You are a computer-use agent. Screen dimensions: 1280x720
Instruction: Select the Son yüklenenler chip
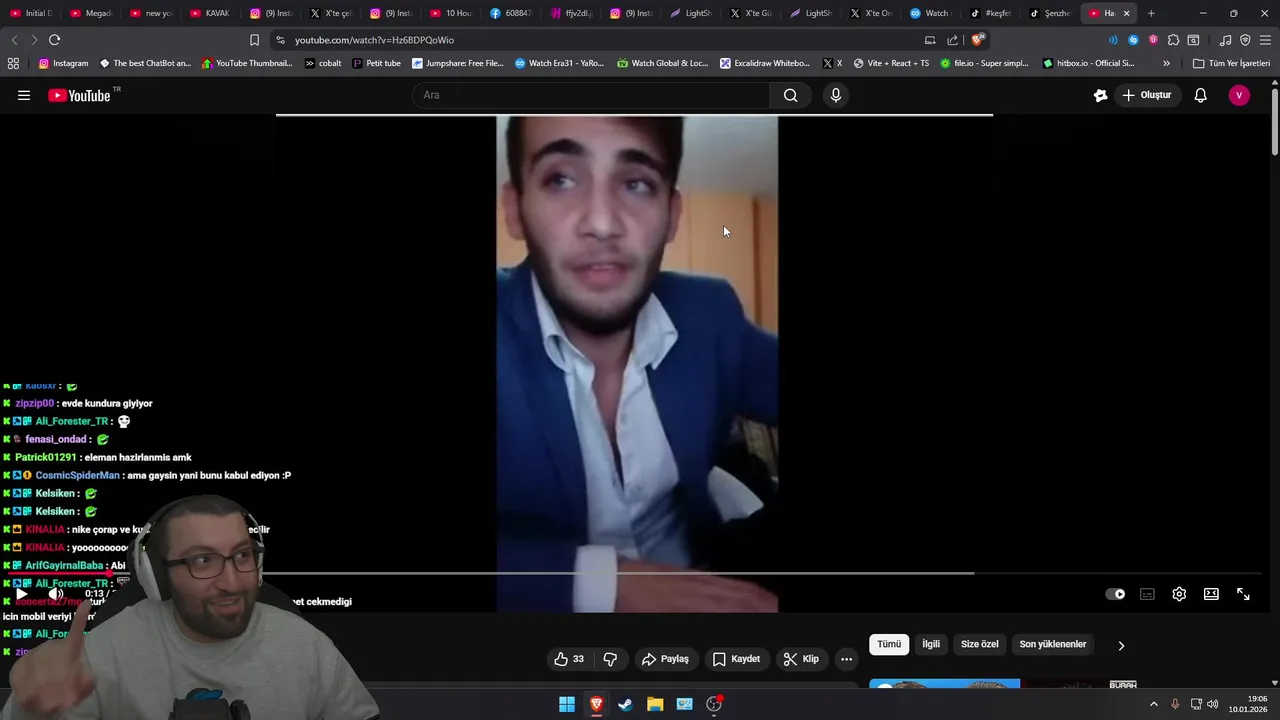(1053, 644)
